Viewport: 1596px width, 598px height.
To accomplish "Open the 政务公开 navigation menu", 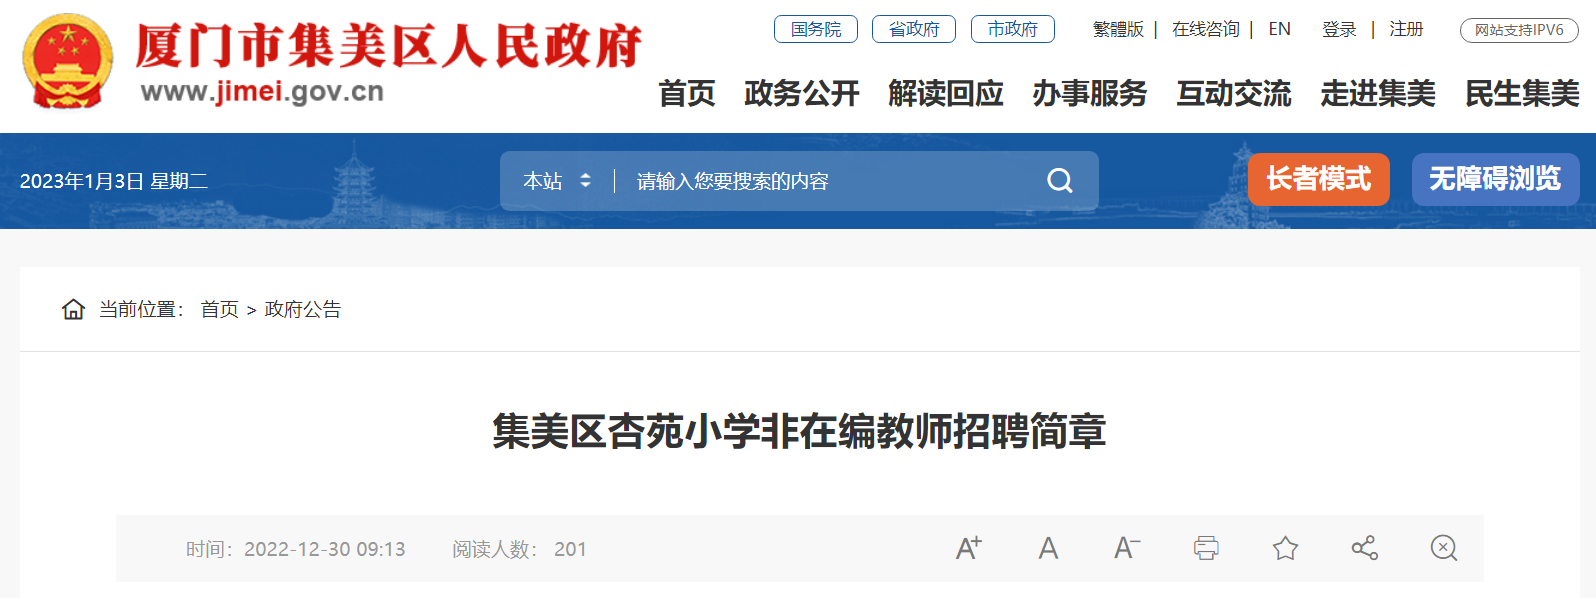I will [802, 93].
